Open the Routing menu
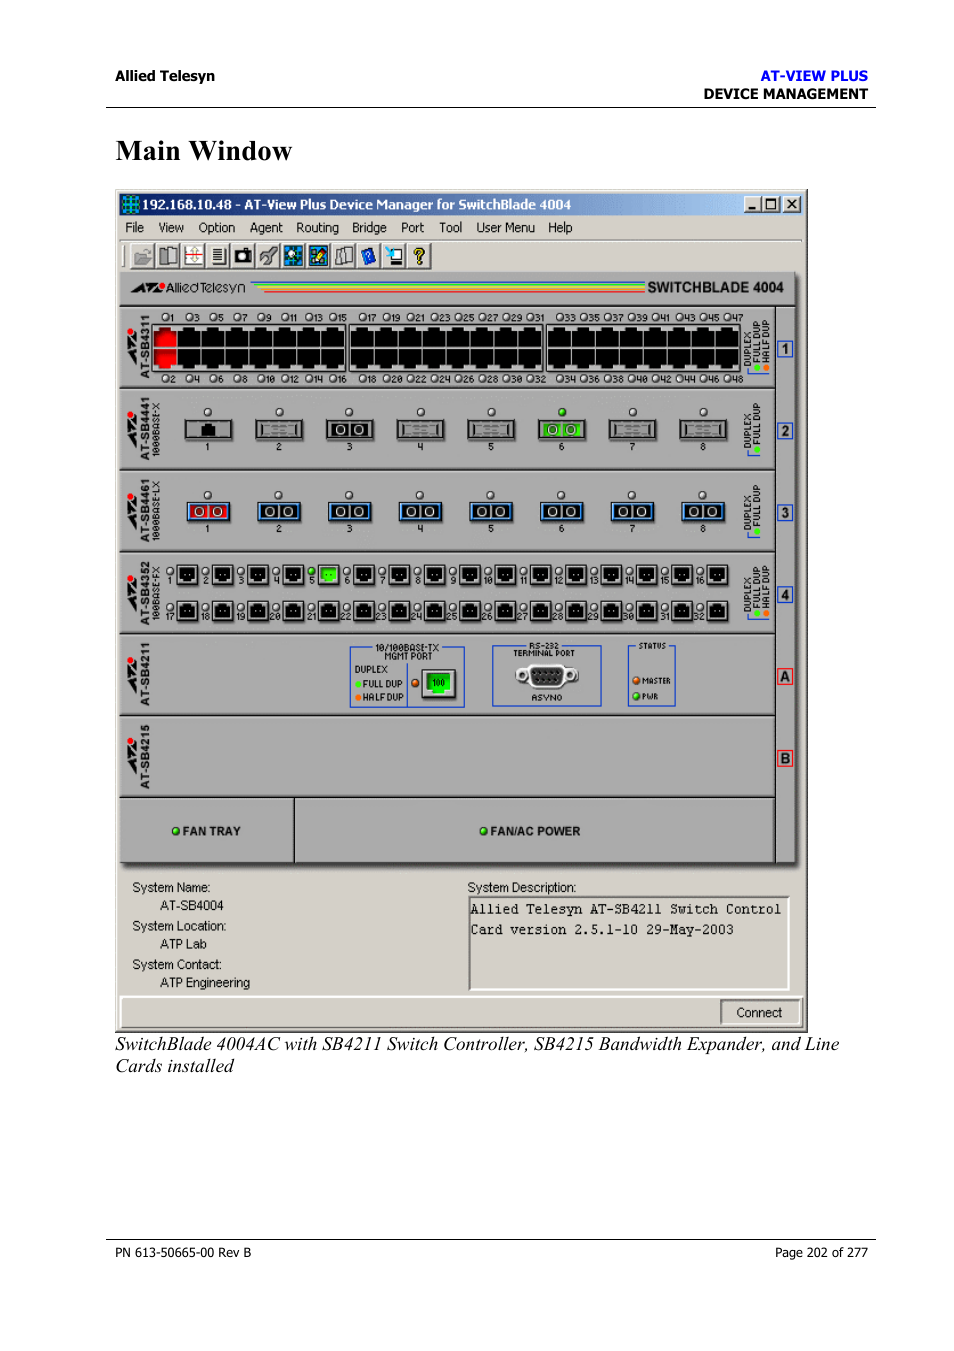954x1351 pixels. 317,228
